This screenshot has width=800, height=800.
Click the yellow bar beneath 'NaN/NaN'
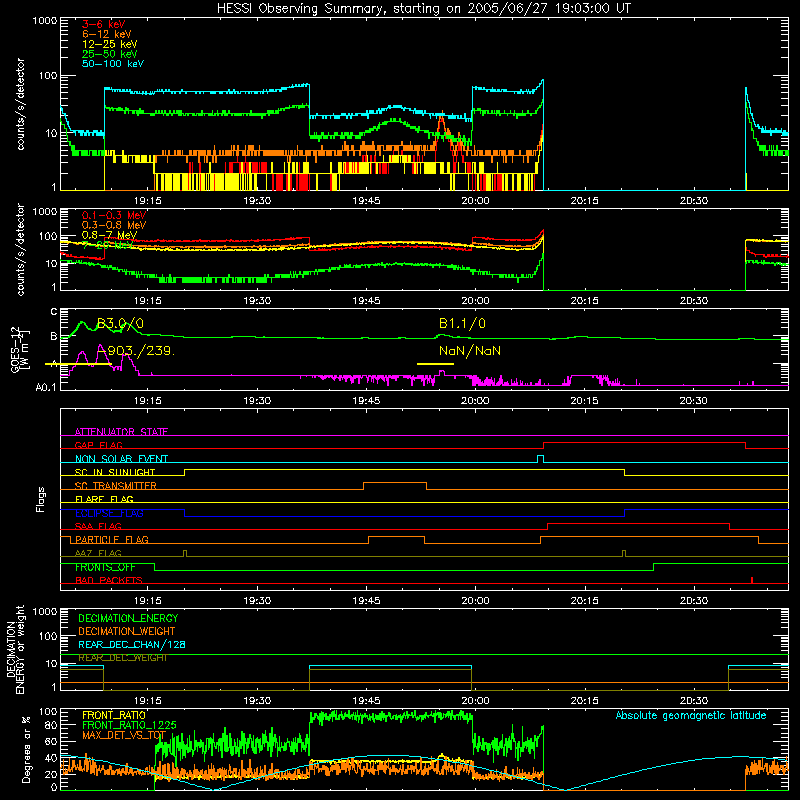click(435, 364)
